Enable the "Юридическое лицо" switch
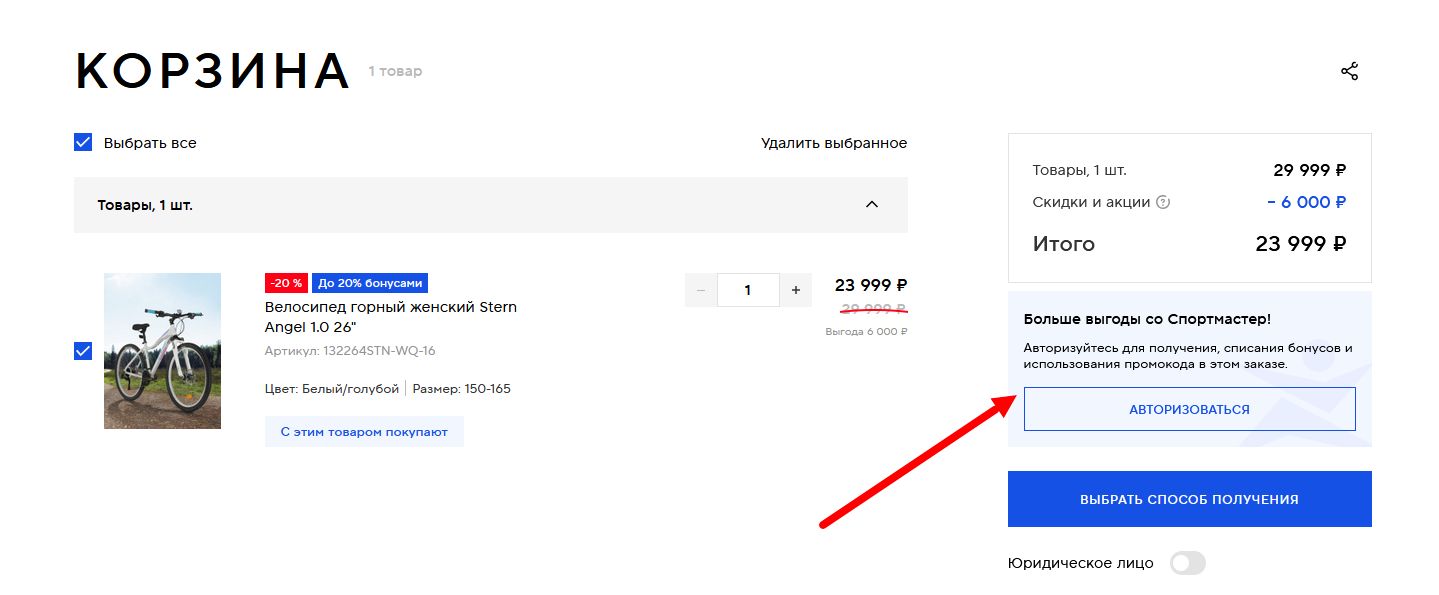This screenshot has height=595, width=1439. [1188, 563]
